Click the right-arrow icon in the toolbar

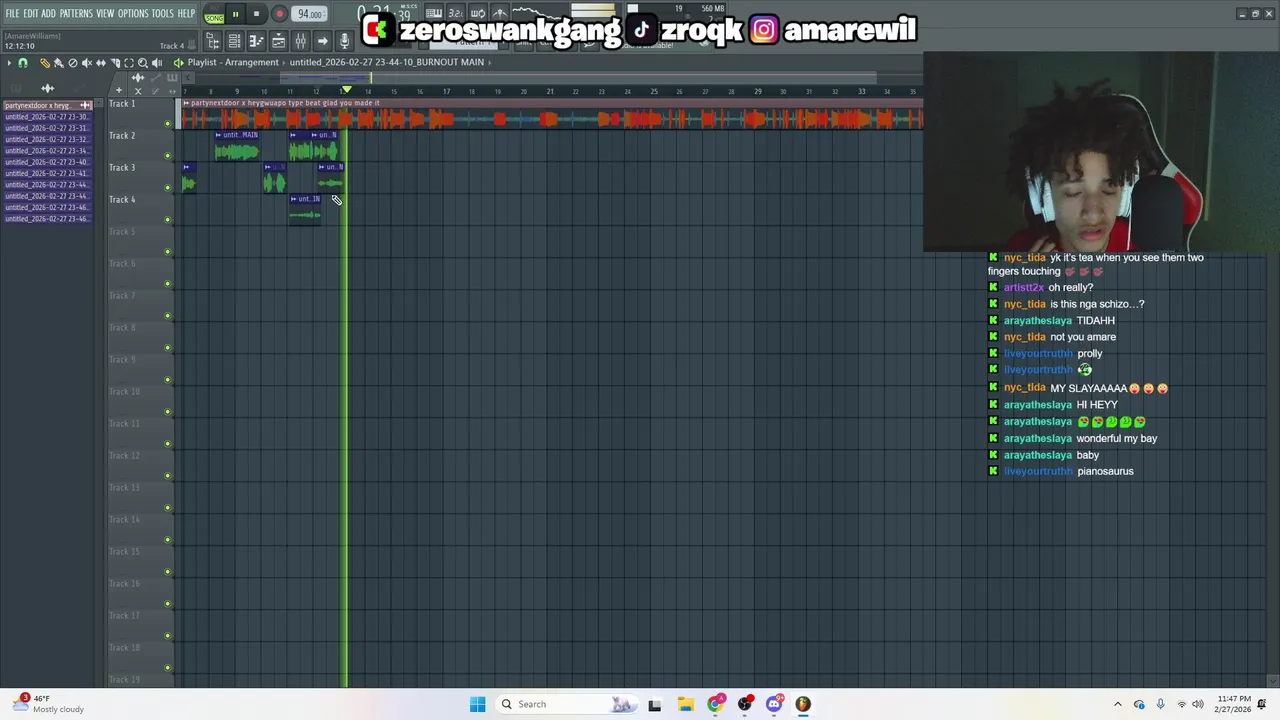tap(322, 41)
